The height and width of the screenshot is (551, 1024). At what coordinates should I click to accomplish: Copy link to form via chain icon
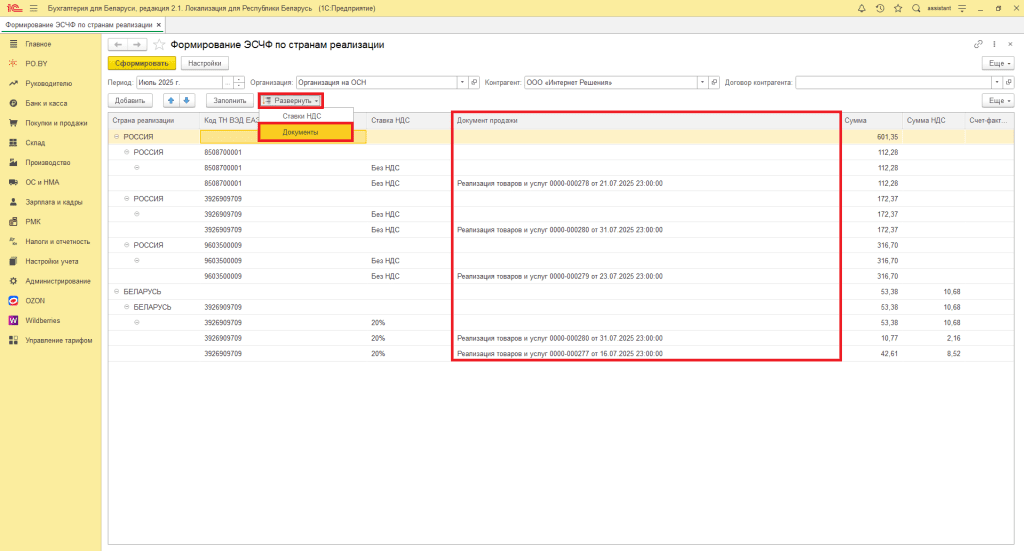click(x=978, y=45)
